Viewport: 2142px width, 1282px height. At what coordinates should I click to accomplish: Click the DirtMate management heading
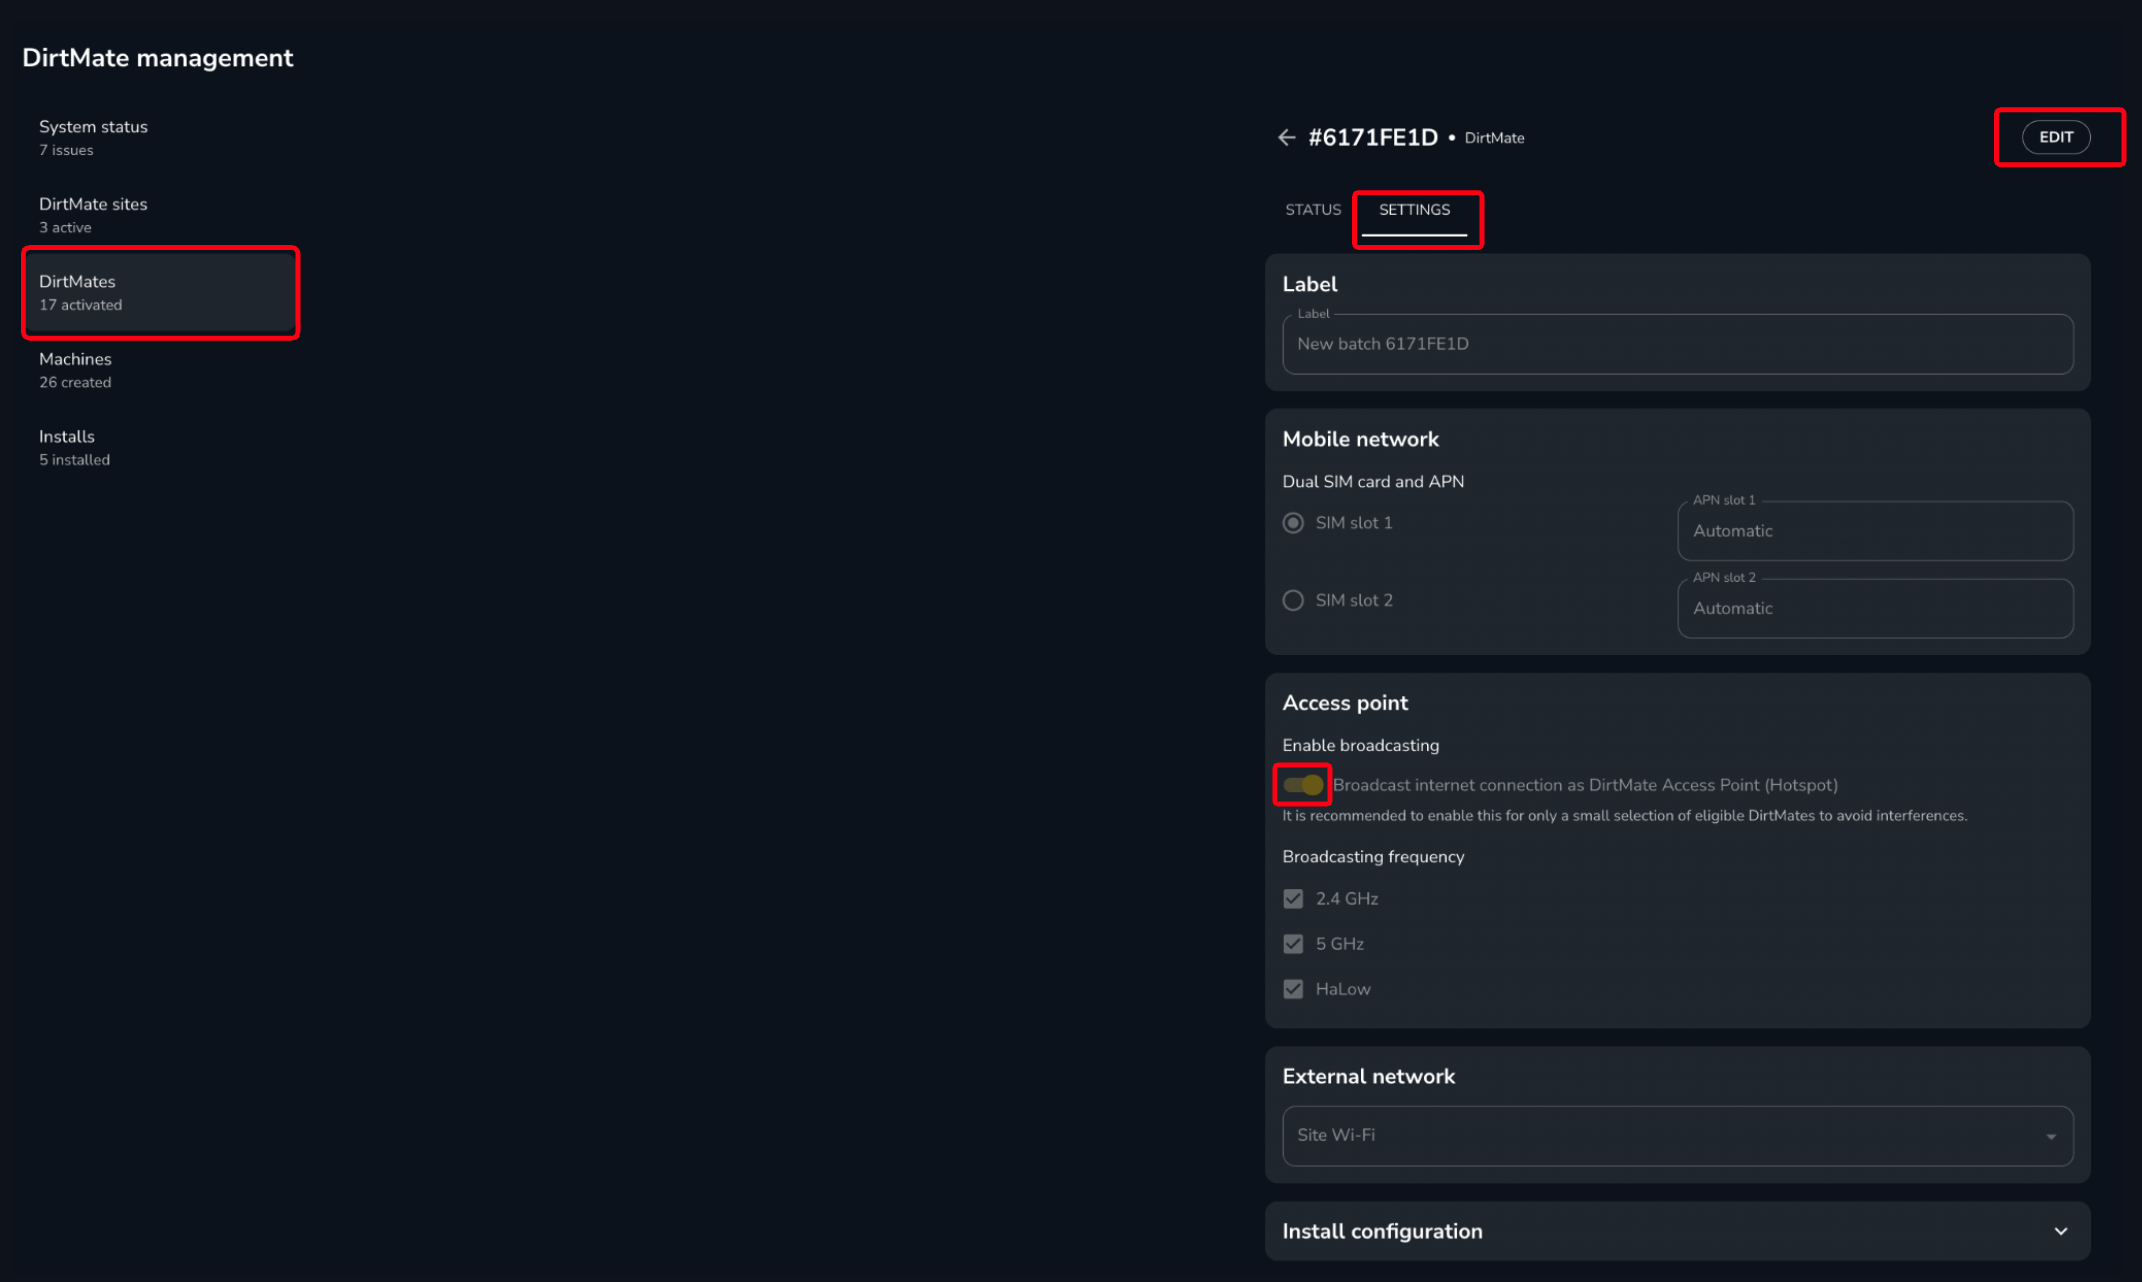pyautogui.click(x=158, y=58)
